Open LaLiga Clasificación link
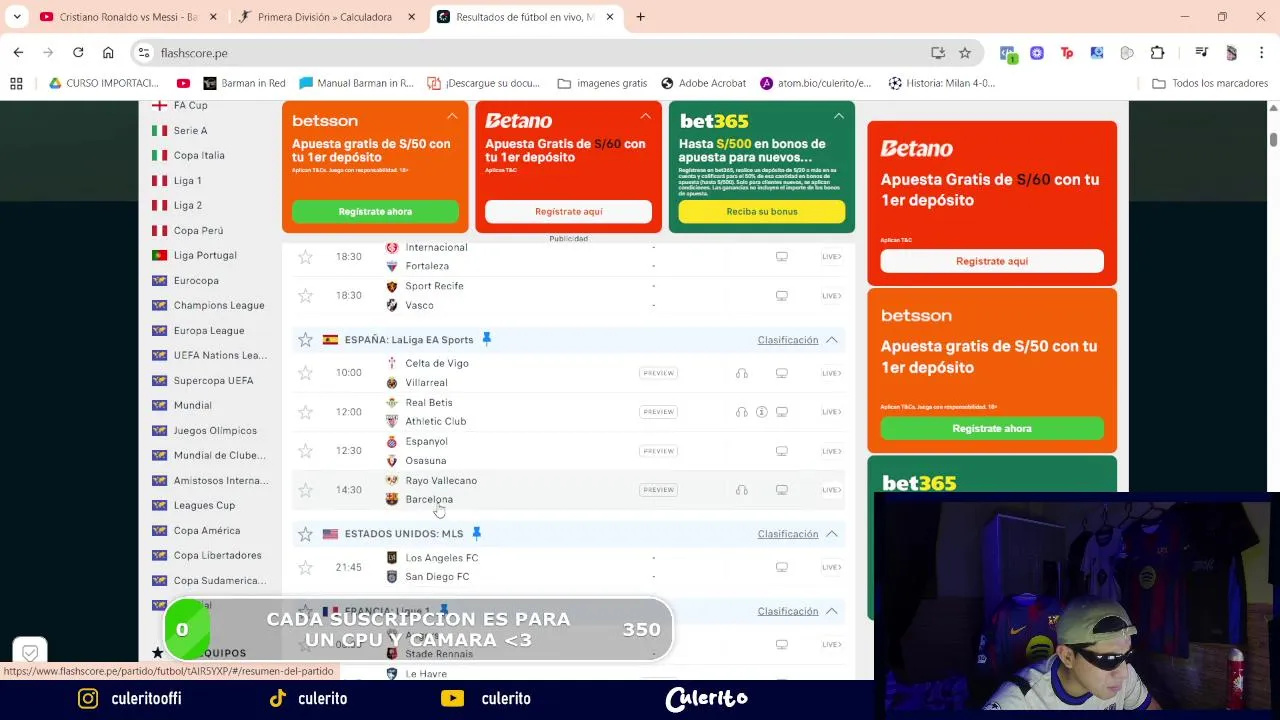This screenshot has height=720, width=1280. click(788, 340)
